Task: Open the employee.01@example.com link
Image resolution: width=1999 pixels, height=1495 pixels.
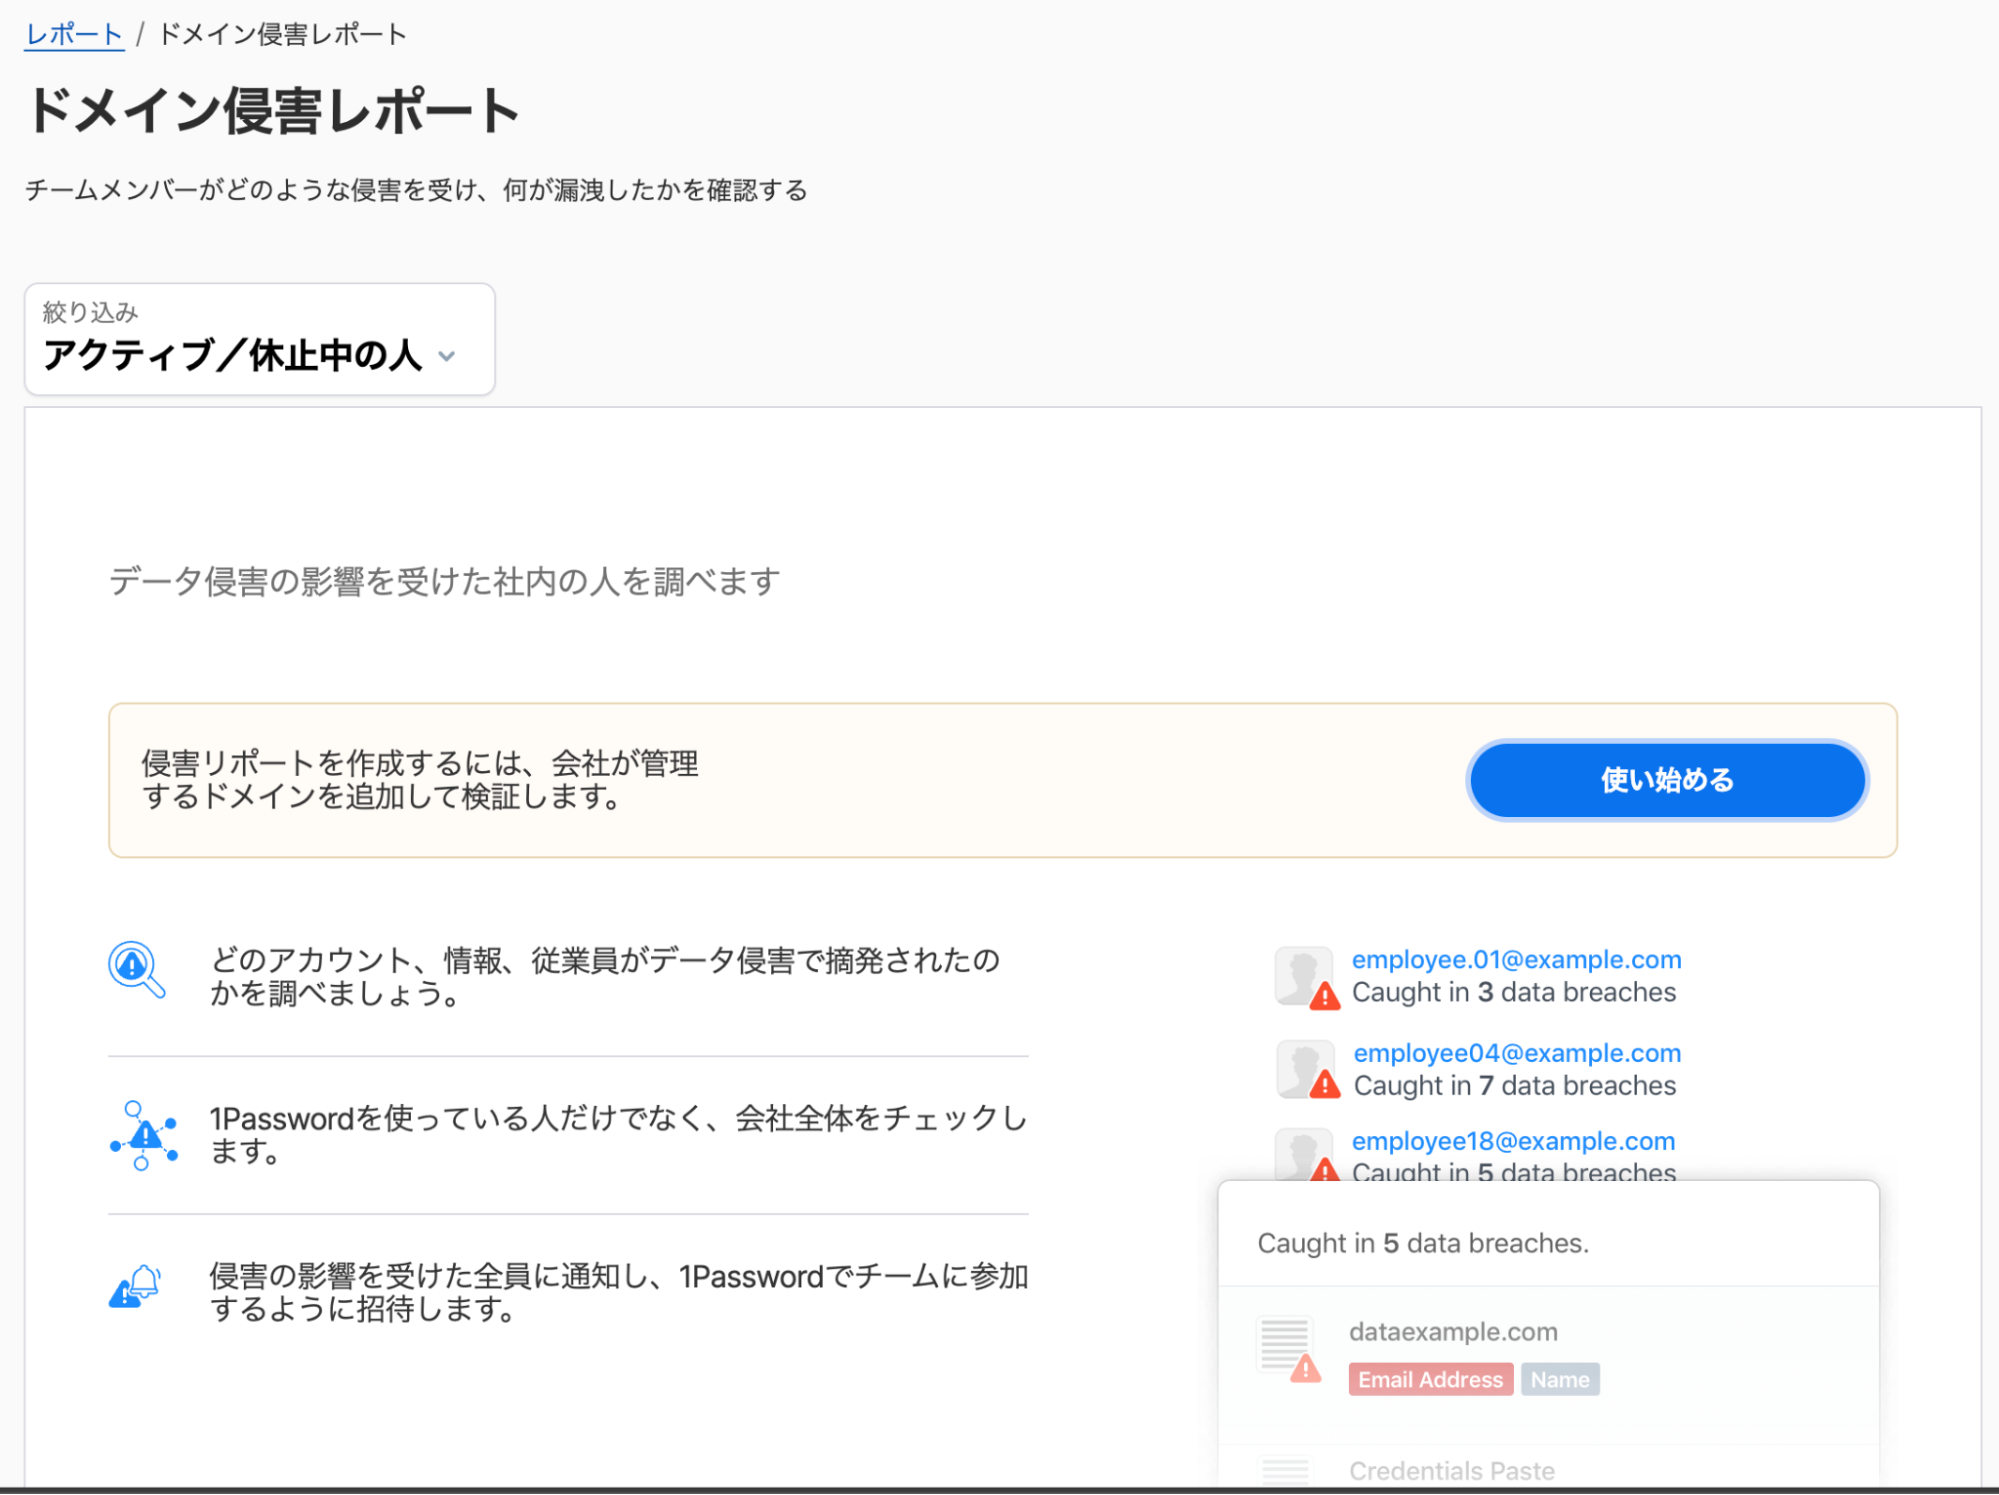Action: [x=1515, y=959]
